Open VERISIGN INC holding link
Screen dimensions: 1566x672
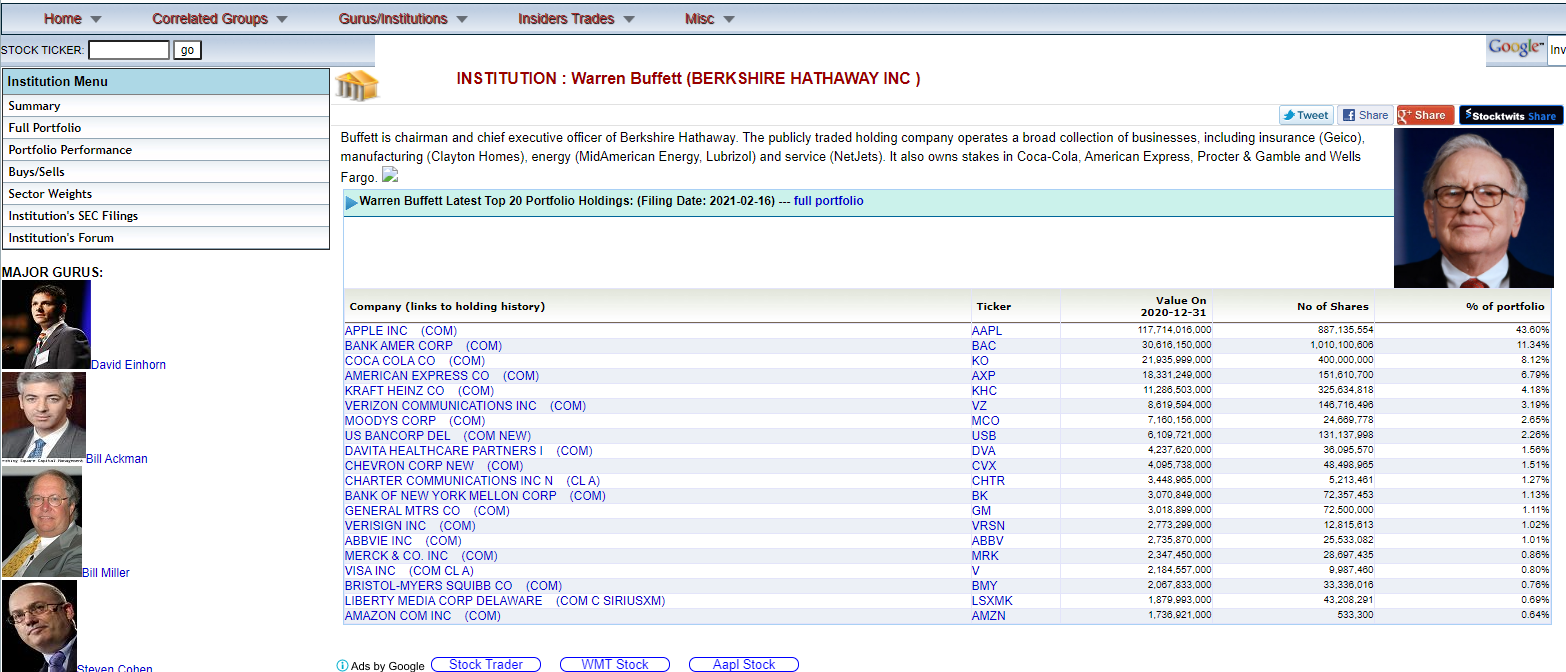point(410,526)
